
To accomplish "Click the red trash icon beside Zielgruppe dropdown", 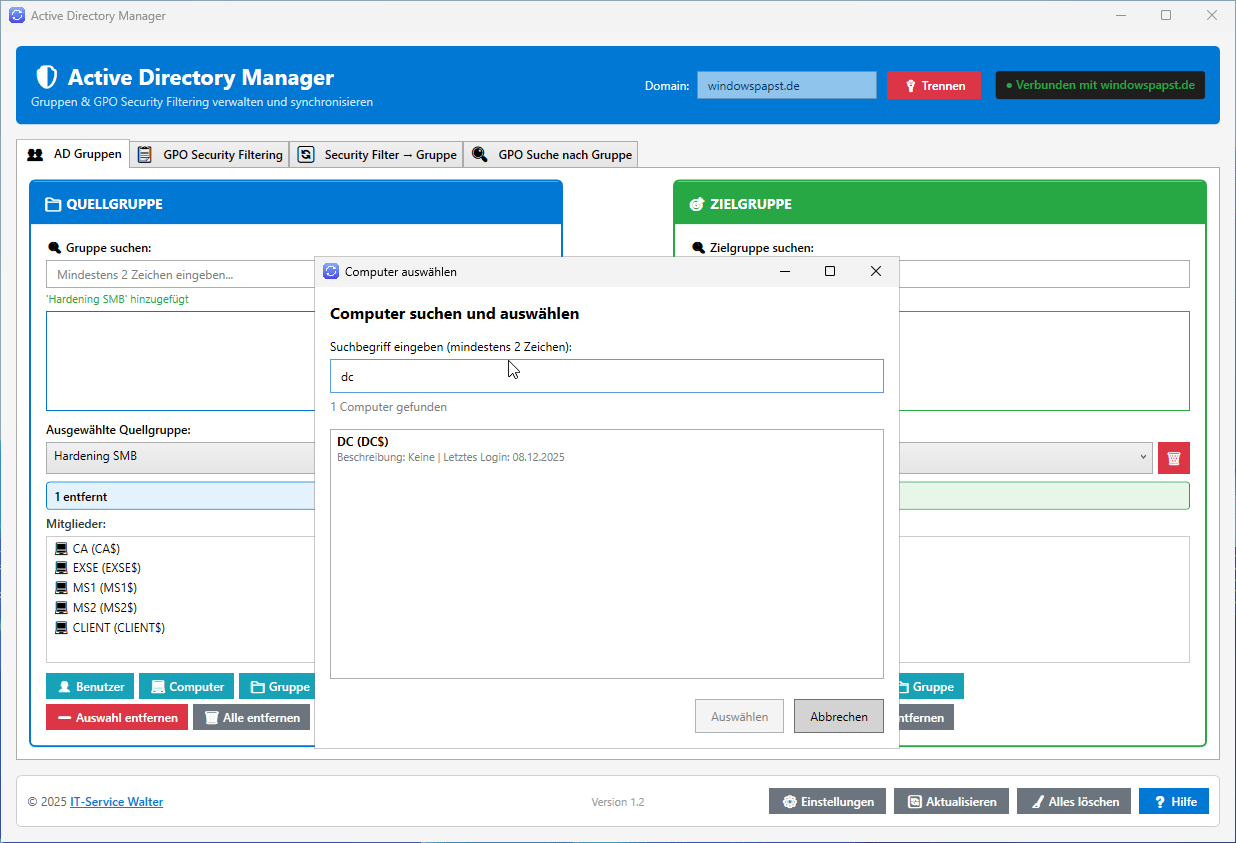I will pyautogui.click(x=1173, y=458).
